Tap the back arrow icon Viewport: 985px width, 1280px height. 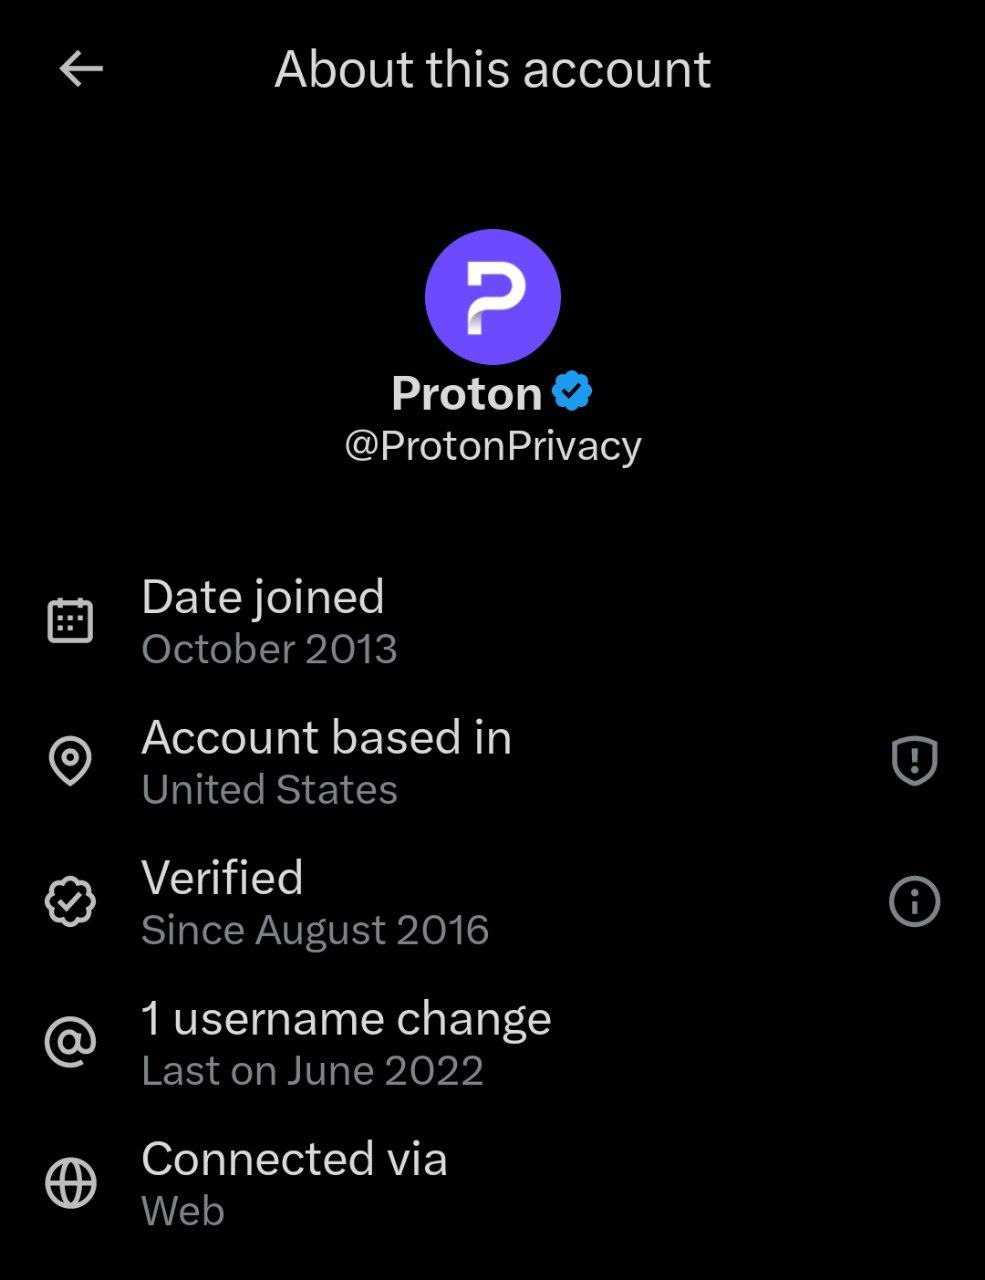pyautogui.click(x=81, y=69)
